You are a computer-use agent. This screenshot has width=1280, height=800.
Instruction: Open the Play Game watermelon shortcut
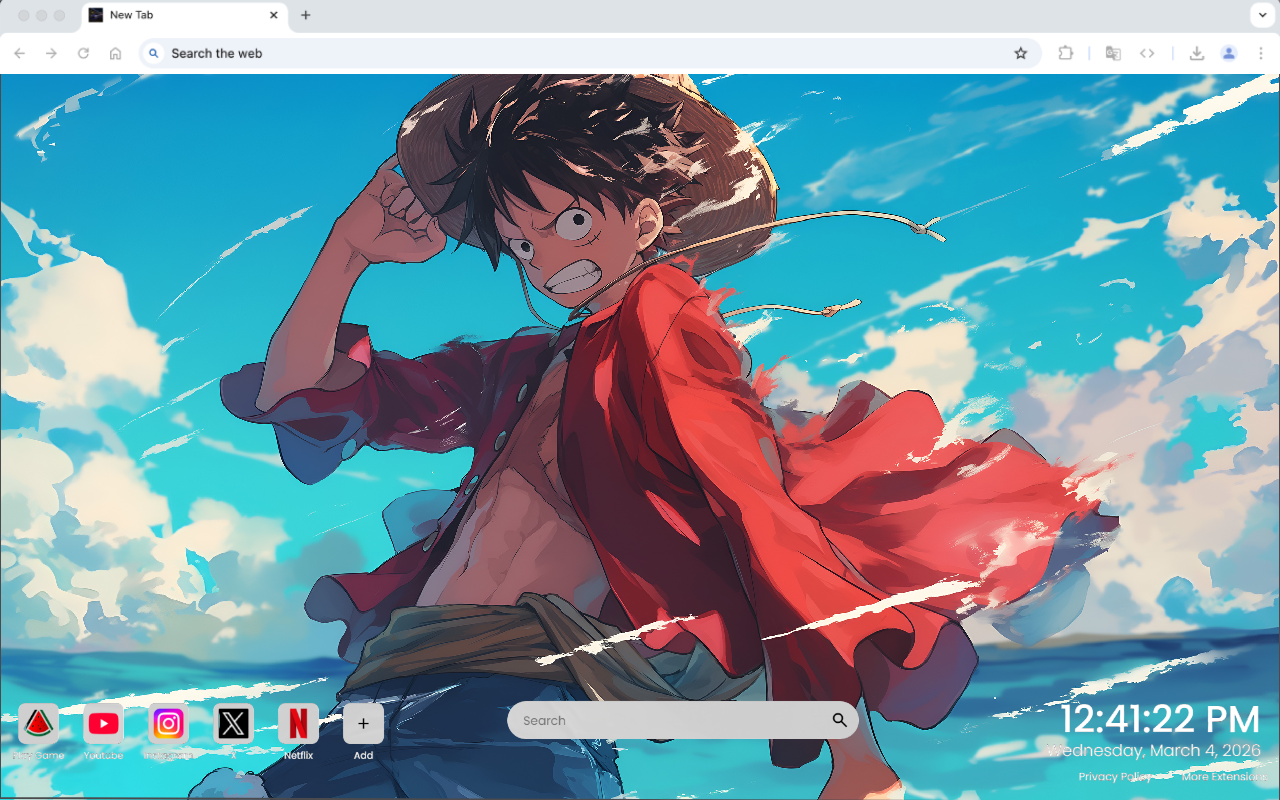point(38,723)
